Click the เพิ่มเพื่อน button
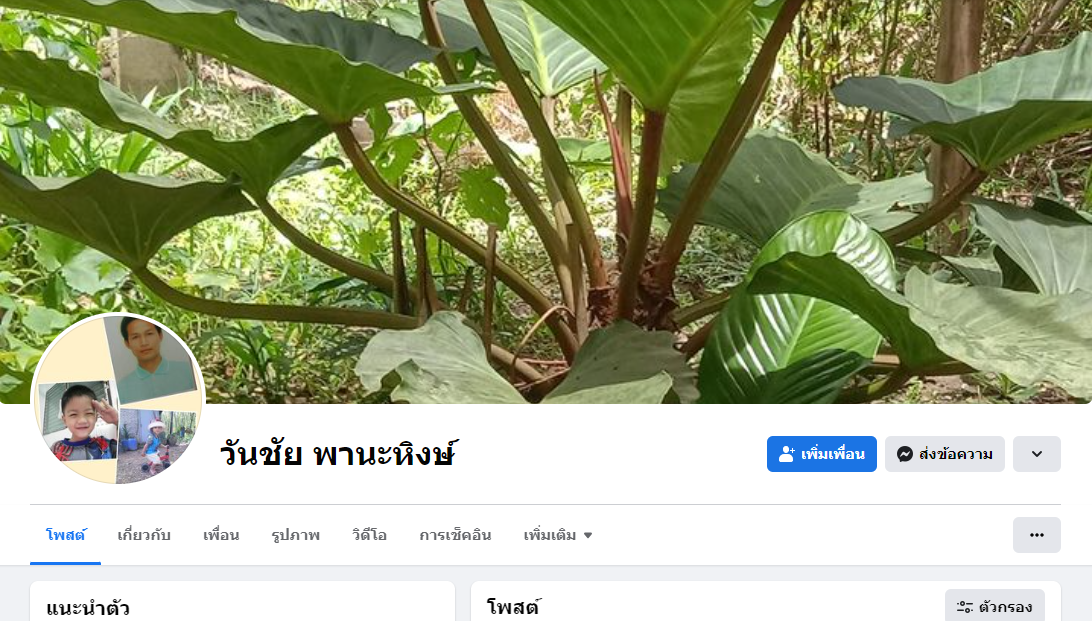Screen dimensions: 1092x621 coord(822,454)
